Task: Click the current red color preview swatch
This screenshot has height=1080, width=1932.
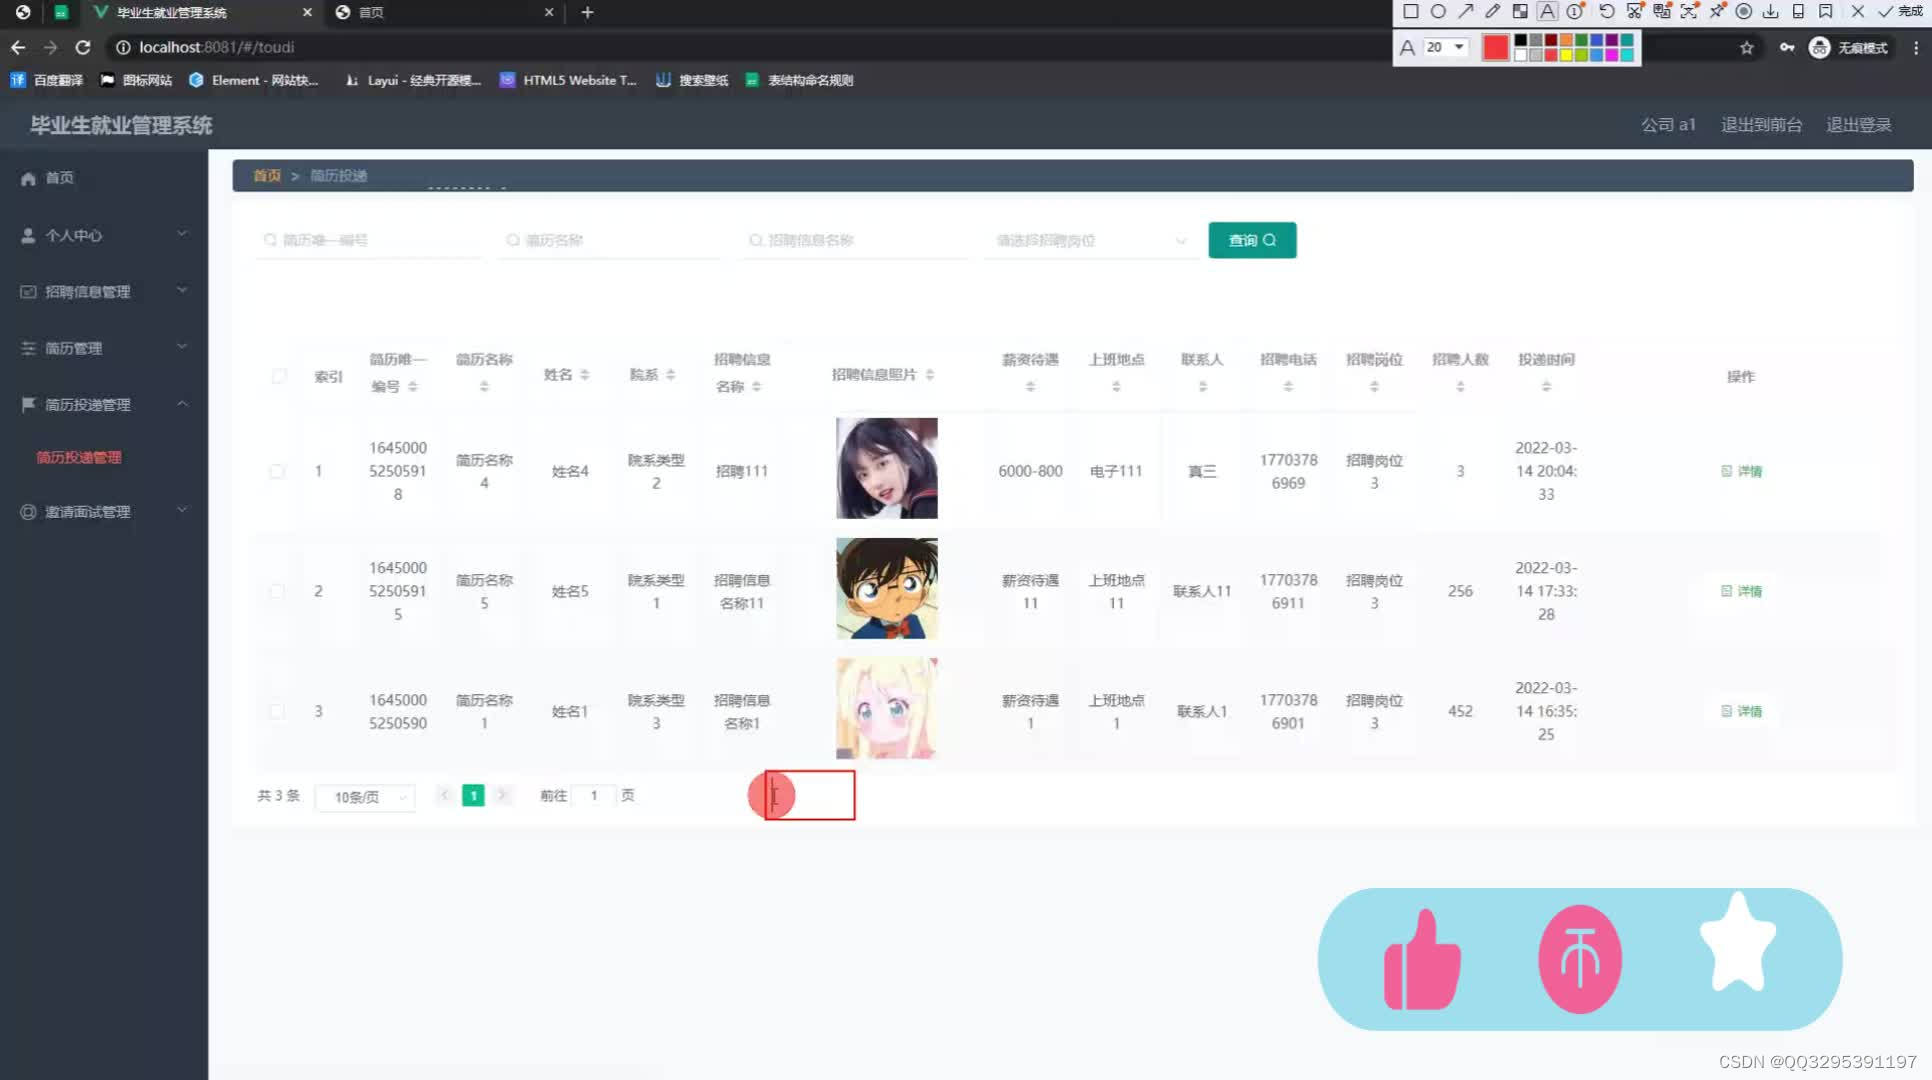Action: [x=1495, y=47]
